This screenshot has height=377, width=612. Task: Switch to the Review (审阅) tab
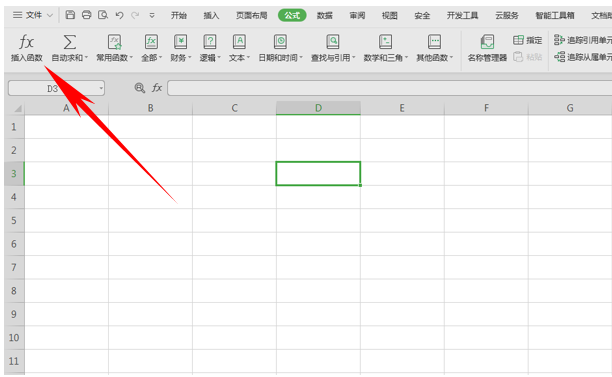pyautogui.click(x=357, y=15)
